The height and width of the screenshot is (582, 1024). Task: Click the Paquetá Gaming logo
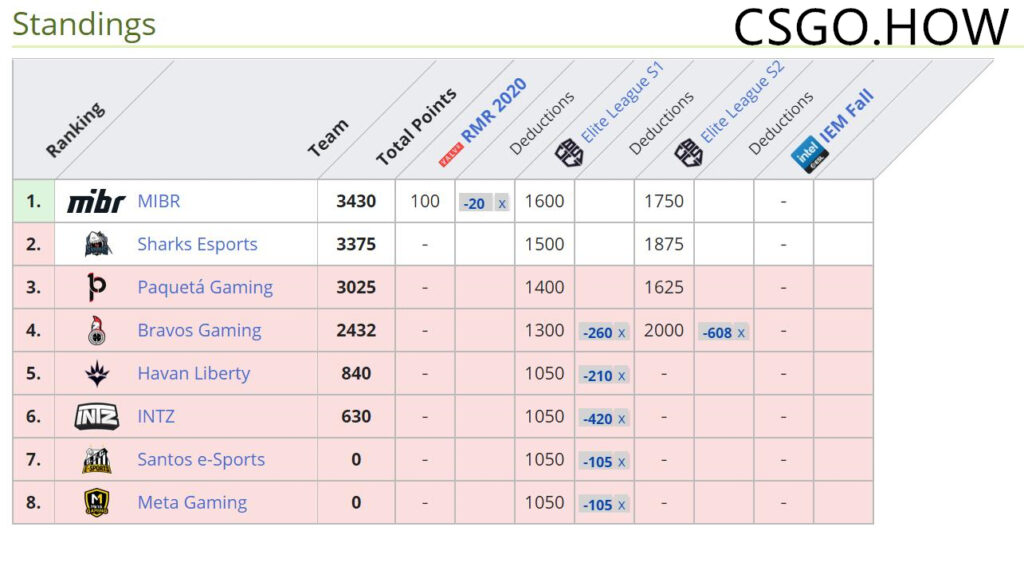point(97,287)
